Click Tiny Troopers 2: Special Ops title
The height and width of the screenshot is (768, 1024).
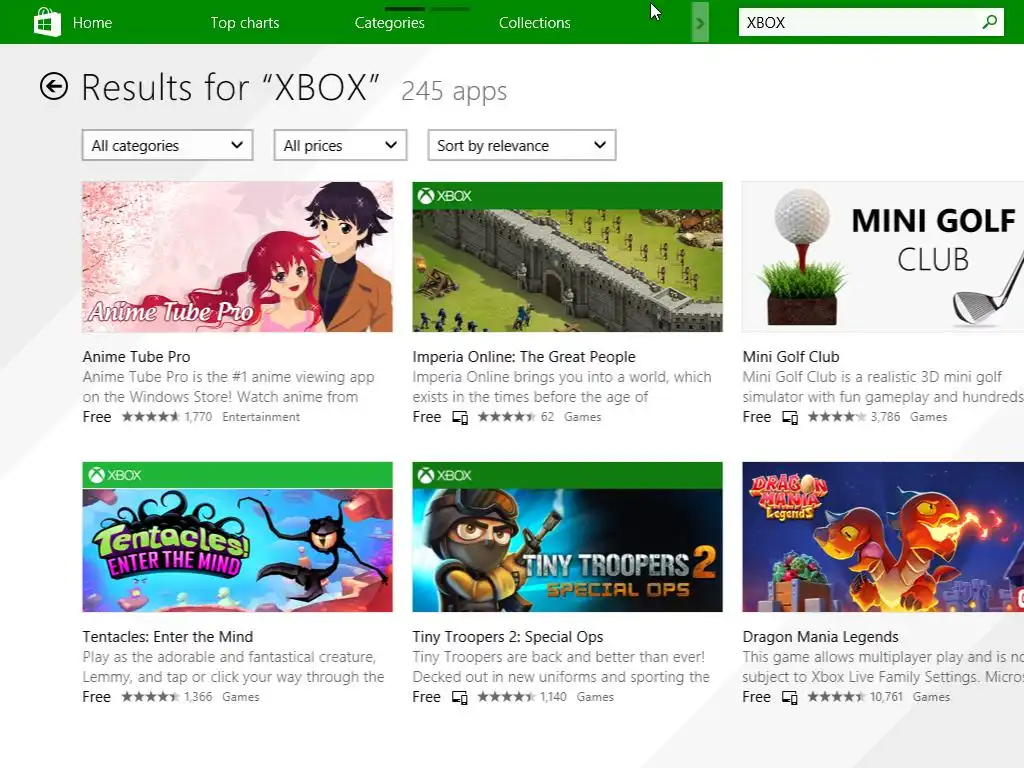point(508,637)
